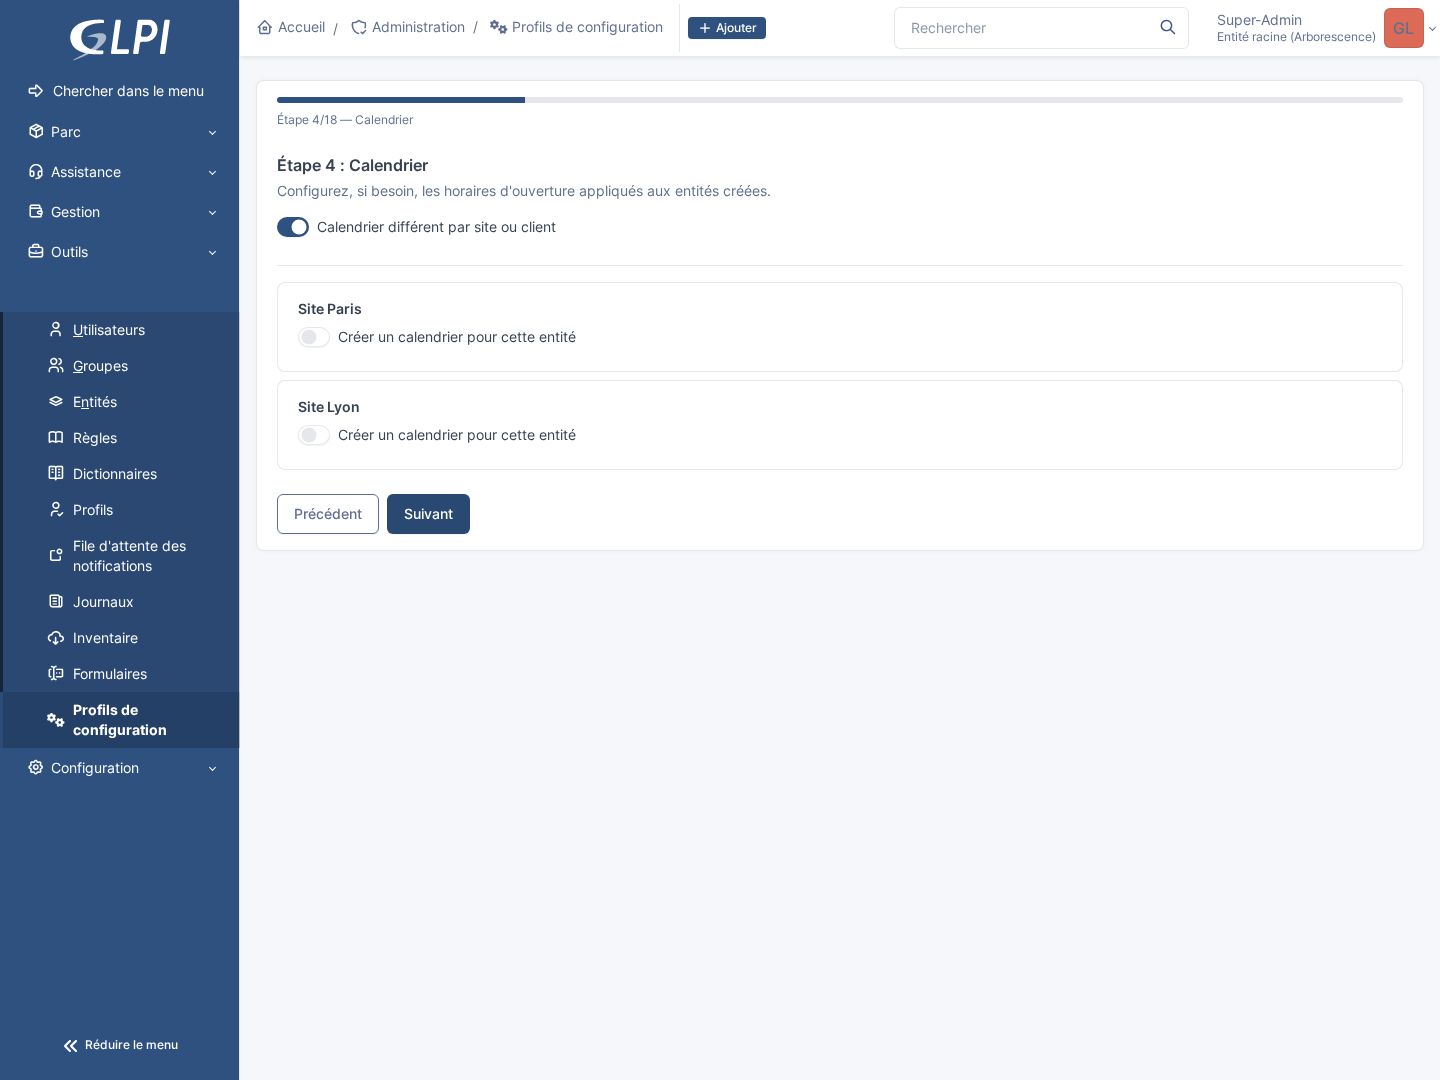Select Profils de configuration sidebar item

pos(121,720)
